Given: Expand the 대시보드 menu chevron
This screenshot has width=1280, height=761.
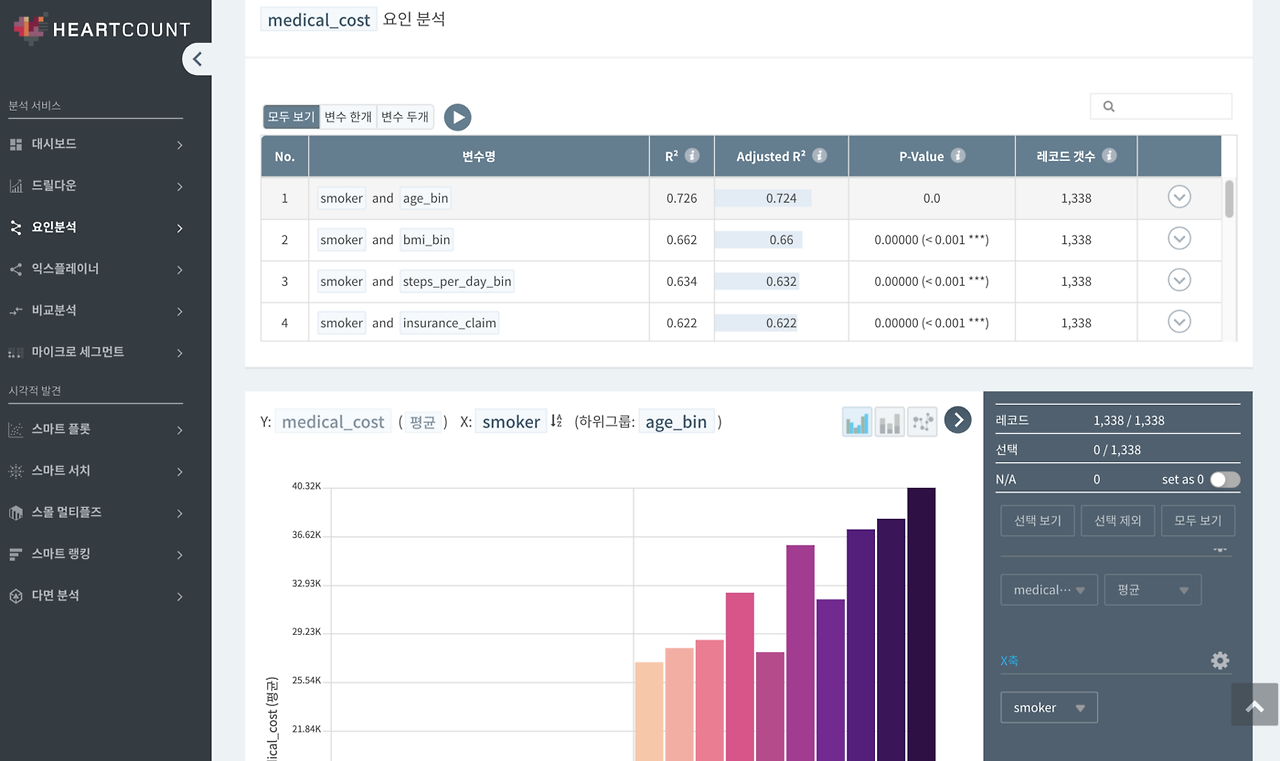Looking at the screenshot, I should pos(180,145).
